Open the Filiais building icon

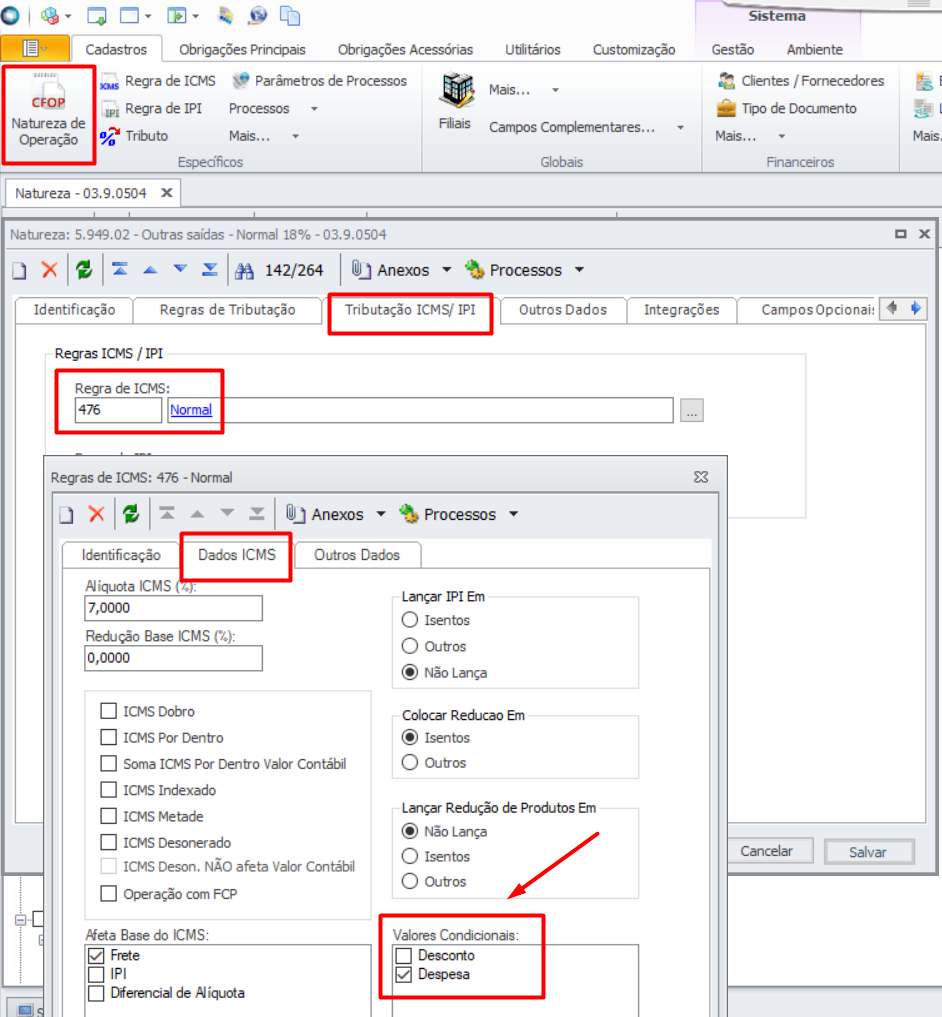coord(456,91)
